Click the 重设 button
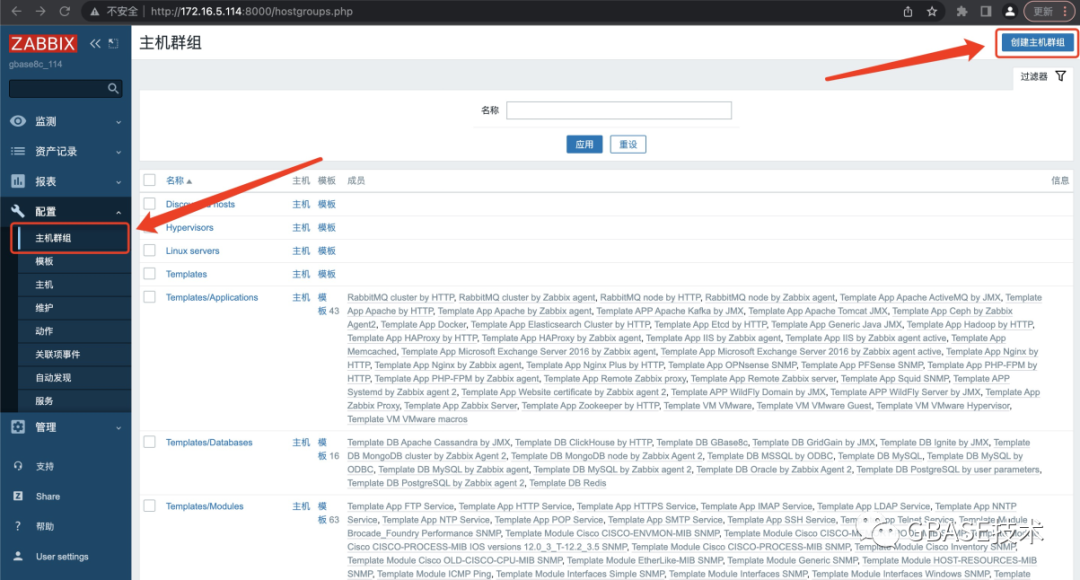Image resolution: width=1080 pixels, height=580 pixels. pyautogui.click(x=627, y=145)
